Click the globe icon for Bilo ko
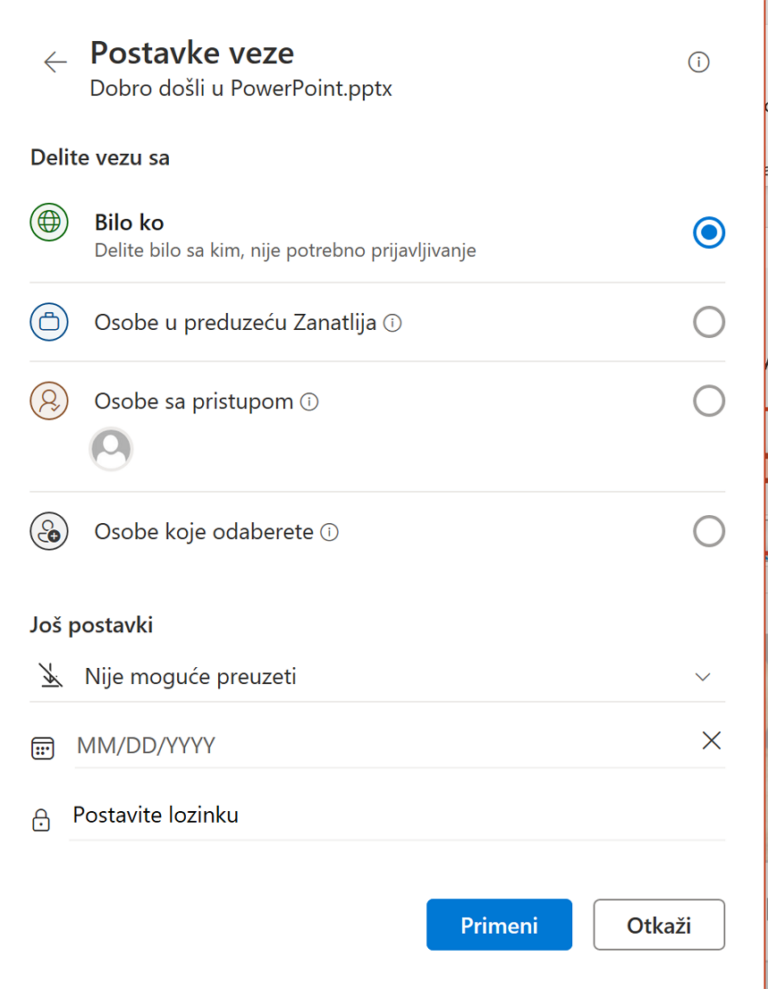The height and width of the screenshot is (989, 768). coord(49,222)
